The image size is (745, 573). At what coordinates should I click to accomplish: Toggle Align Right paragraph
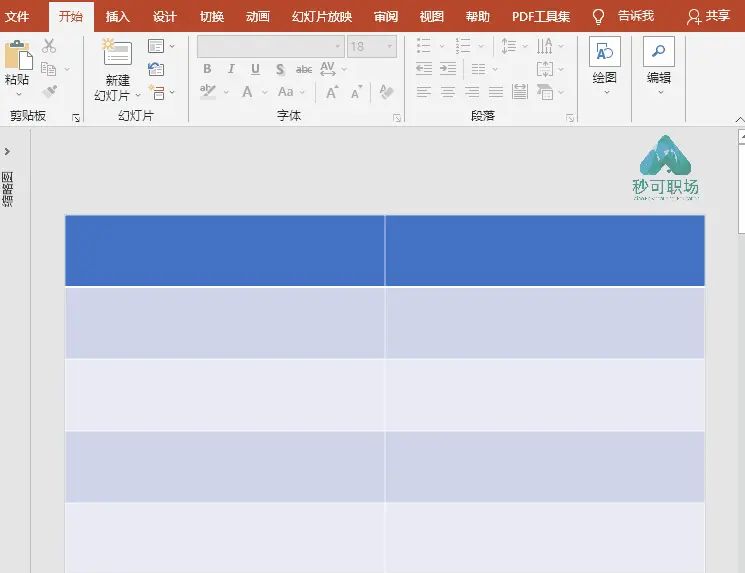click(x=472, y=91)
